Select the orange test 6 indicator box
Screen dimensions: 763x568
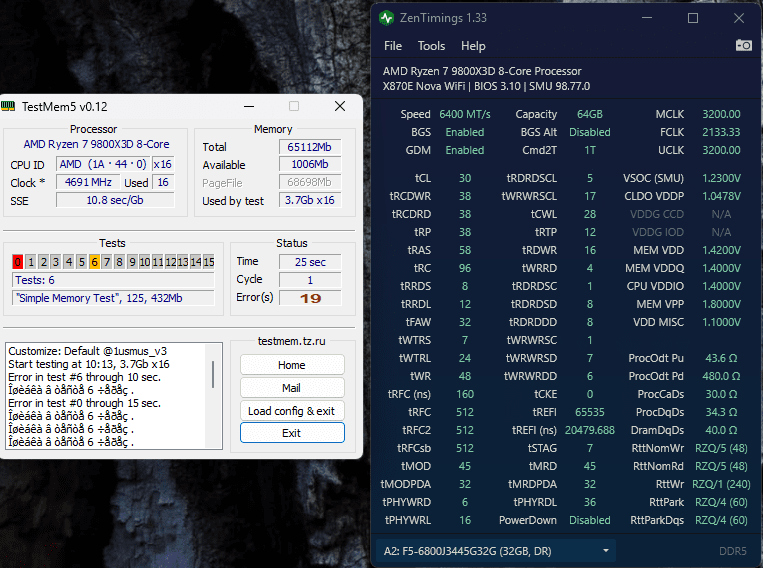pyautogui.click(x=94, y=262)
